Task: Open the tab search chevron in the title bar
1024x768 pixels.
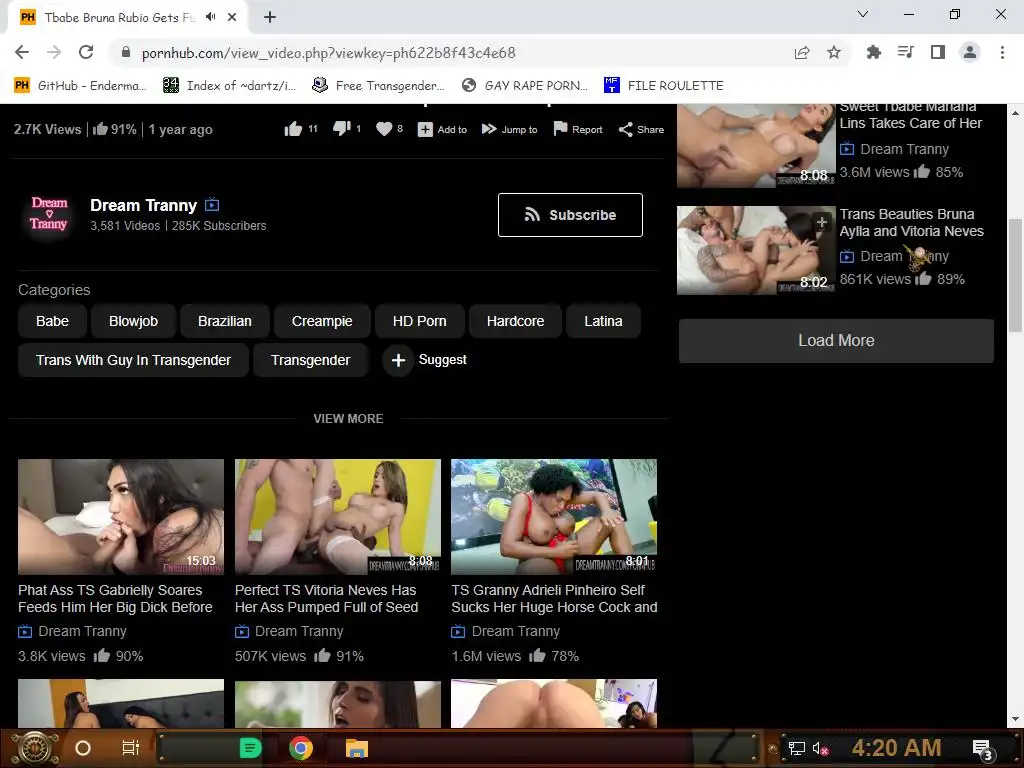Action: point(863,14)
